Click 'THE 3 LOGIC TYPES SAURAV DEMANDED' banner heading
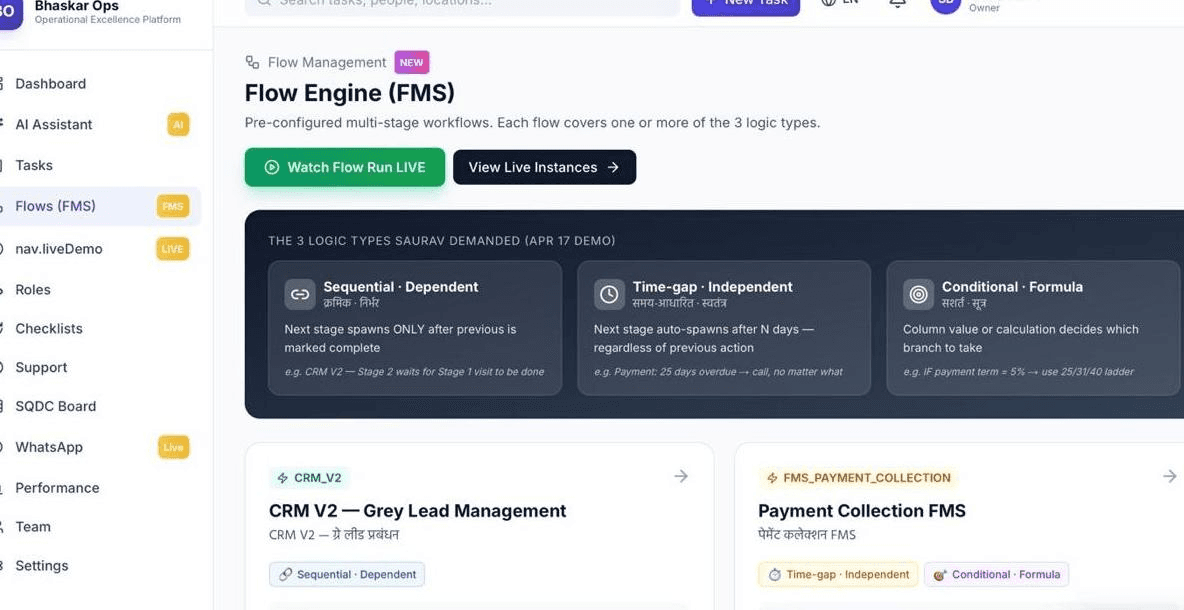The width and height of the screenshot is (1184, 610). (x=442, y=241)
